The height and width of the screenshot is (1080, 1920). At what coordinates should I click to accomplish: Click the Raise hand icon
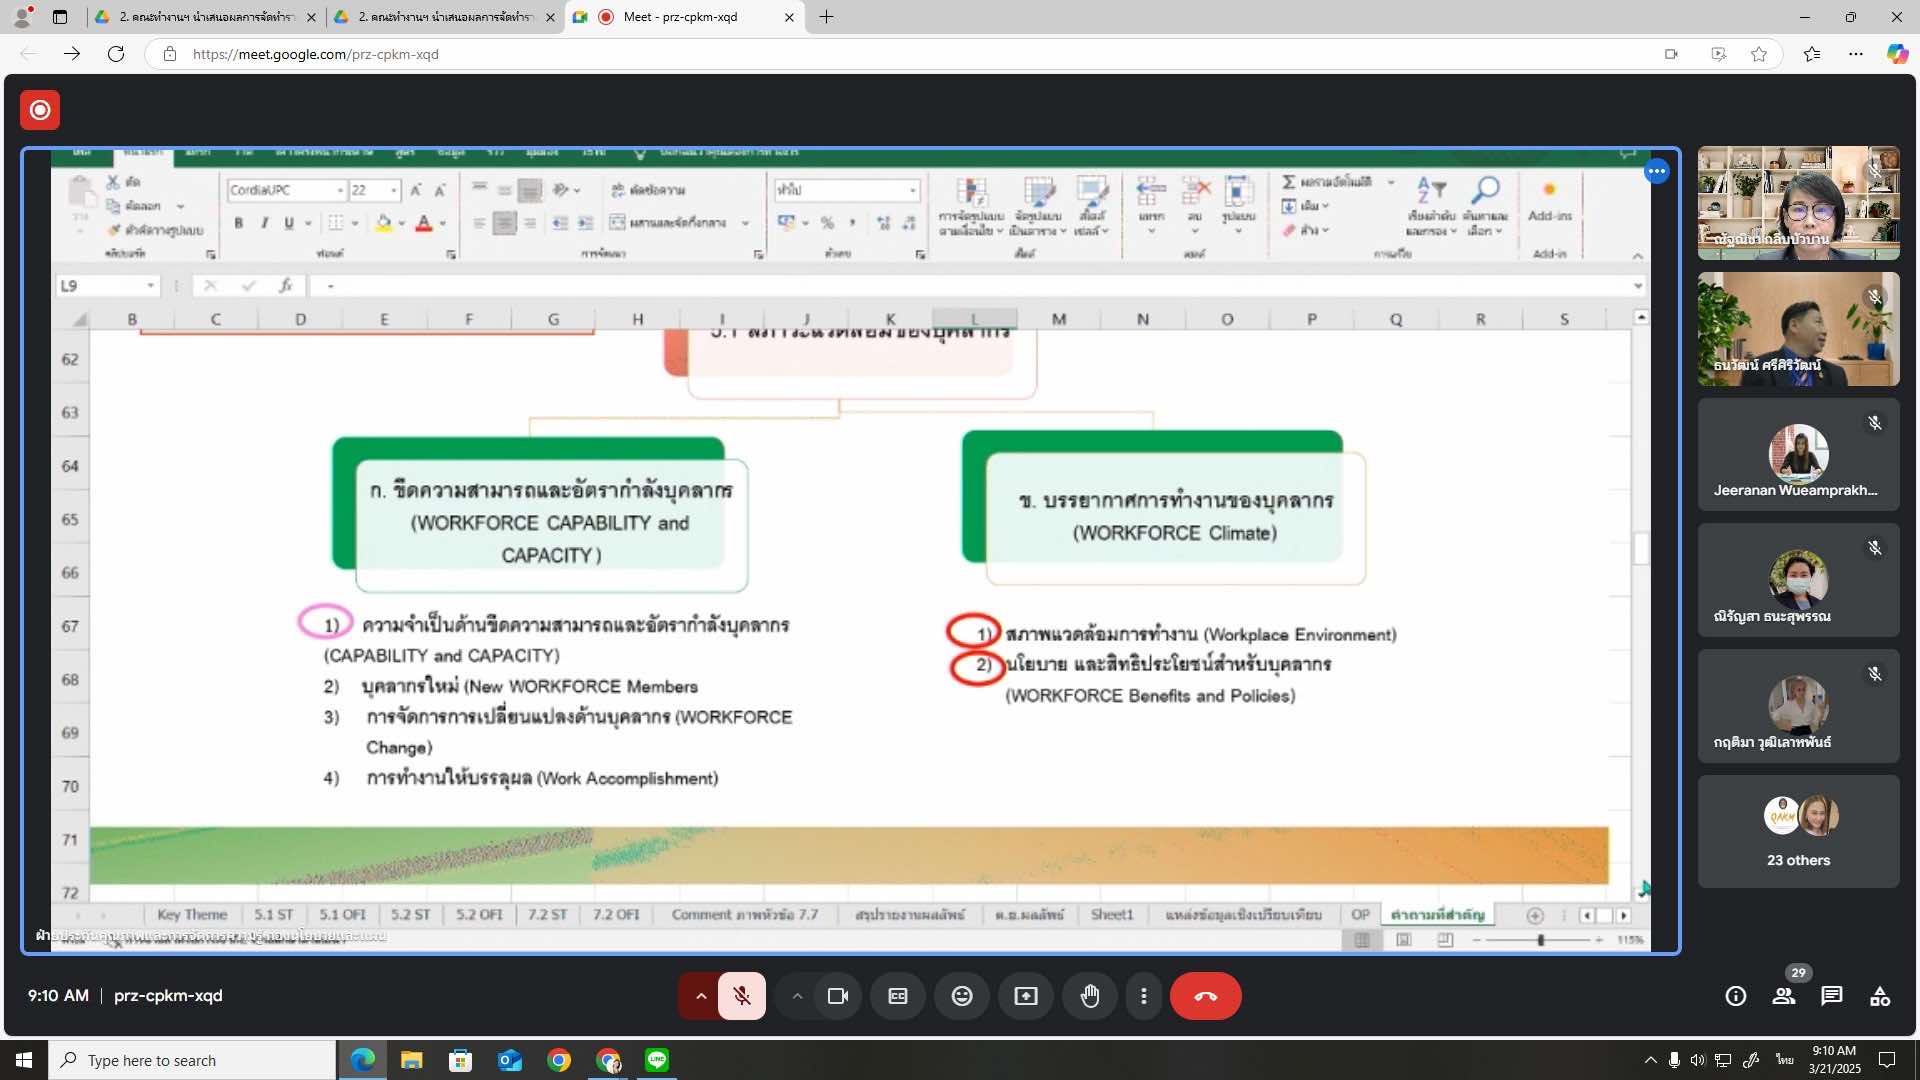tap(1090, 996)
